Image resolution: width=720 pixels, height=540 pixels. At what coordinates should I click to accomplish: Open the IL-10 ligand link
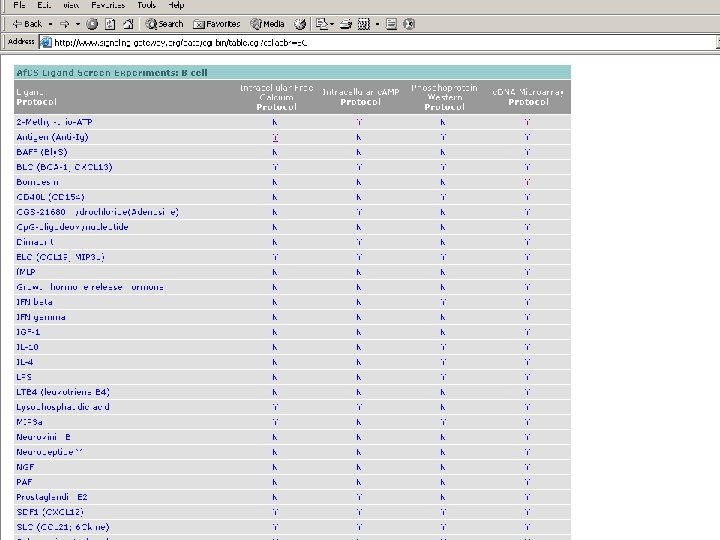pos(27,347)
